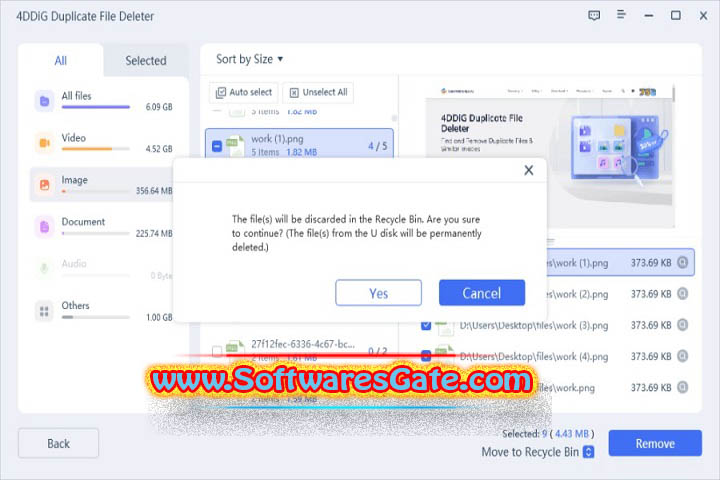Viewport: 720px width, 480px height.
Task: Click the work (1).png group file icon
Action: [x=235, y=146]
